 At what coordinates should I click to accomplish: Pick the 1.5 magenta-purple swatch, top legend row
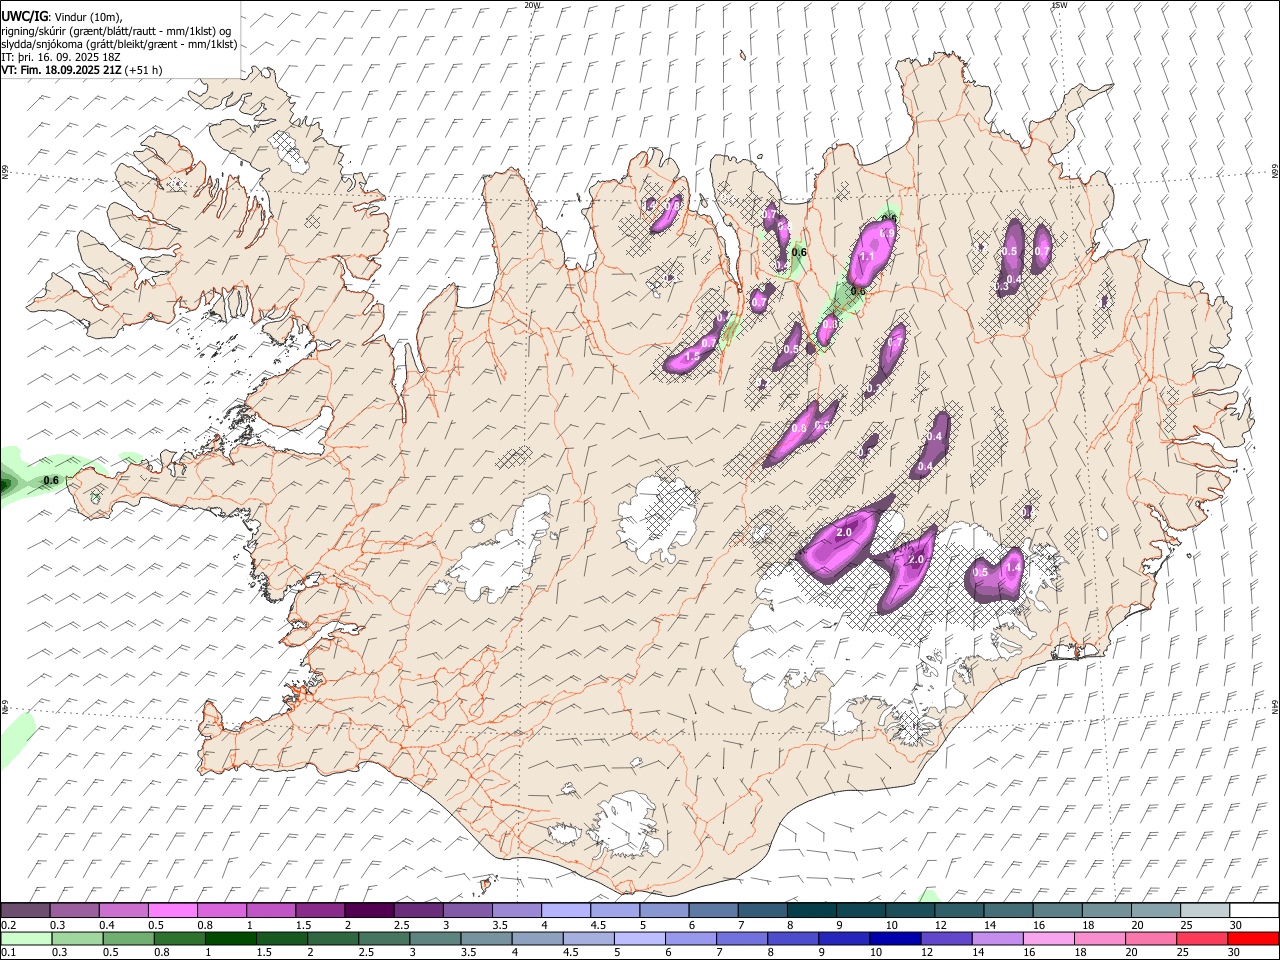320,910
